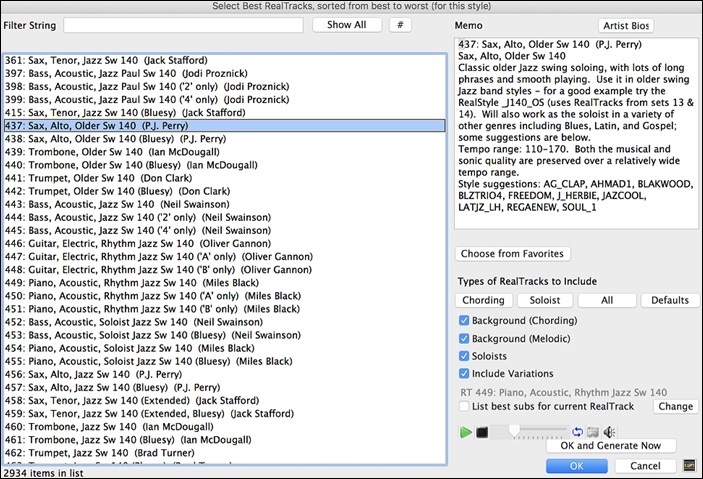The width and height of the screenshot is (703, 479).
Task: Click the folder icon beside the loop button
Action: pyautogui.click(x=592, y=432)
